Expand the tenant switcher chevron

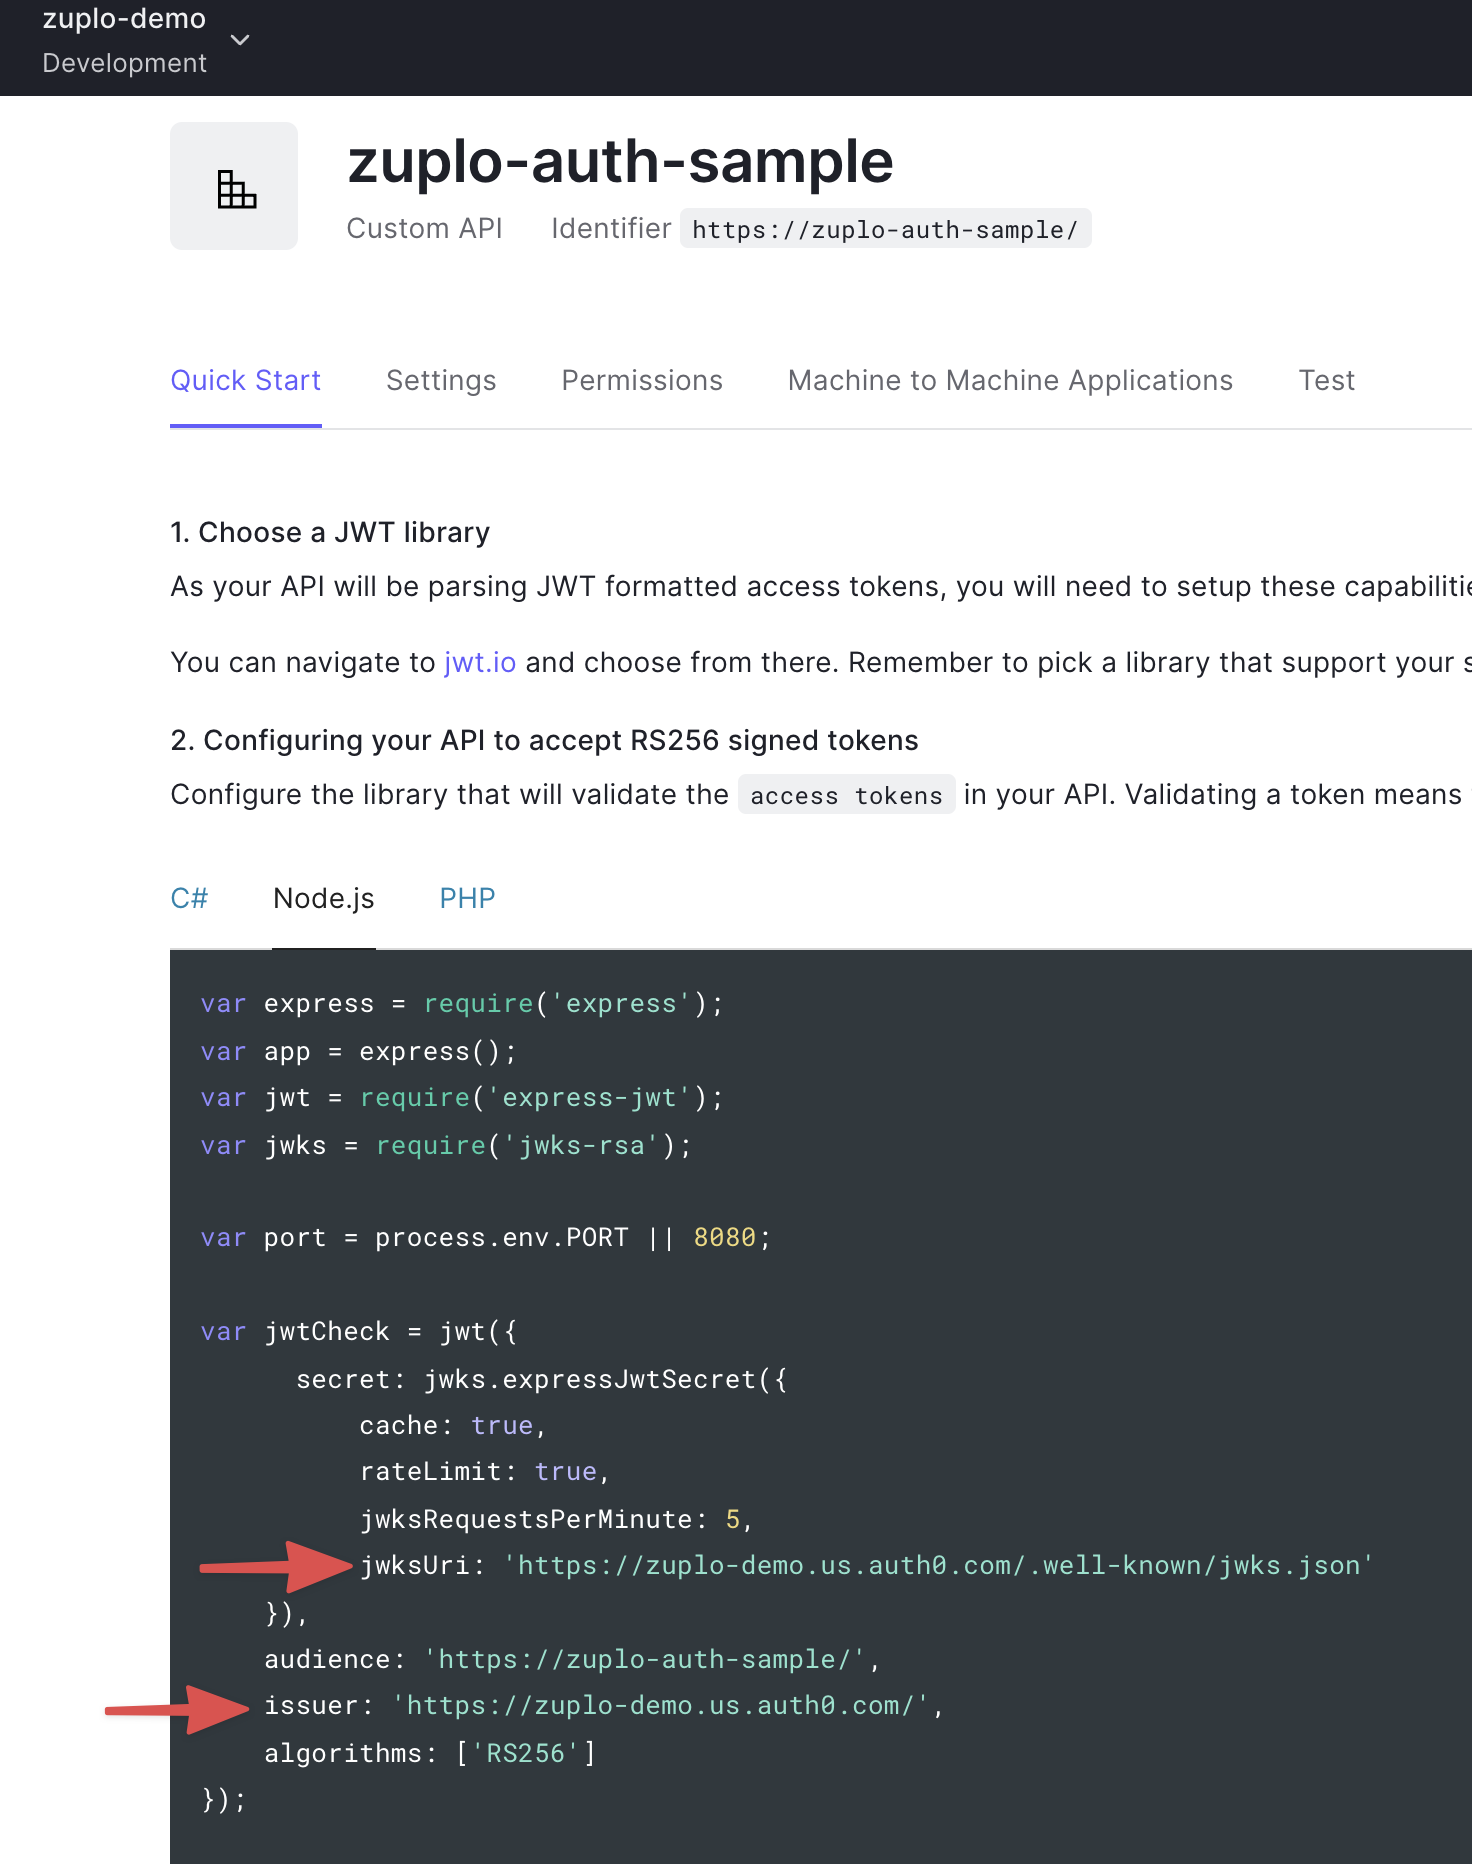tap(240, 40)
